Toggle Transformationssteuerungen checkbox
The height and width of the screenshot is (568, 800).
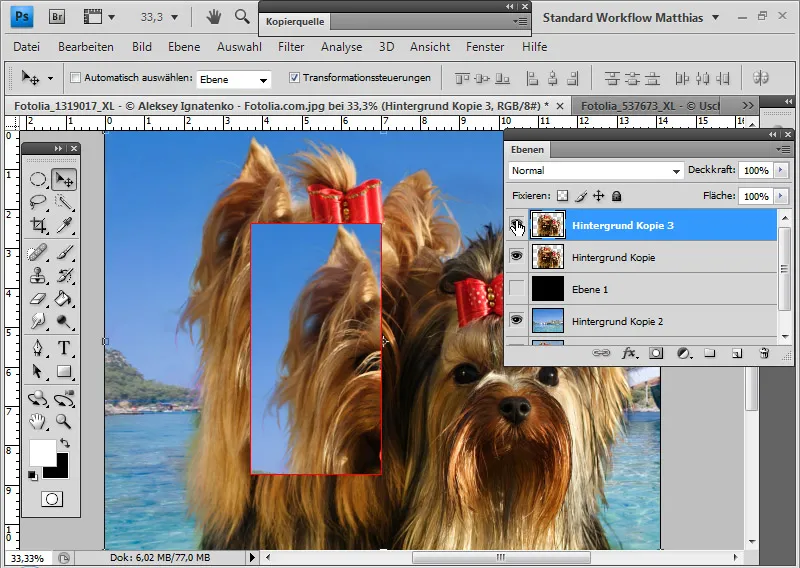click(x=294, y=78)
